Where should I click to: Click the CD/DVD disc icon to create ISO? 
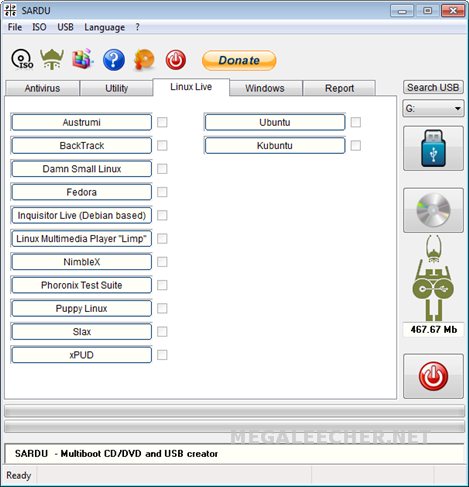point(433,210)
